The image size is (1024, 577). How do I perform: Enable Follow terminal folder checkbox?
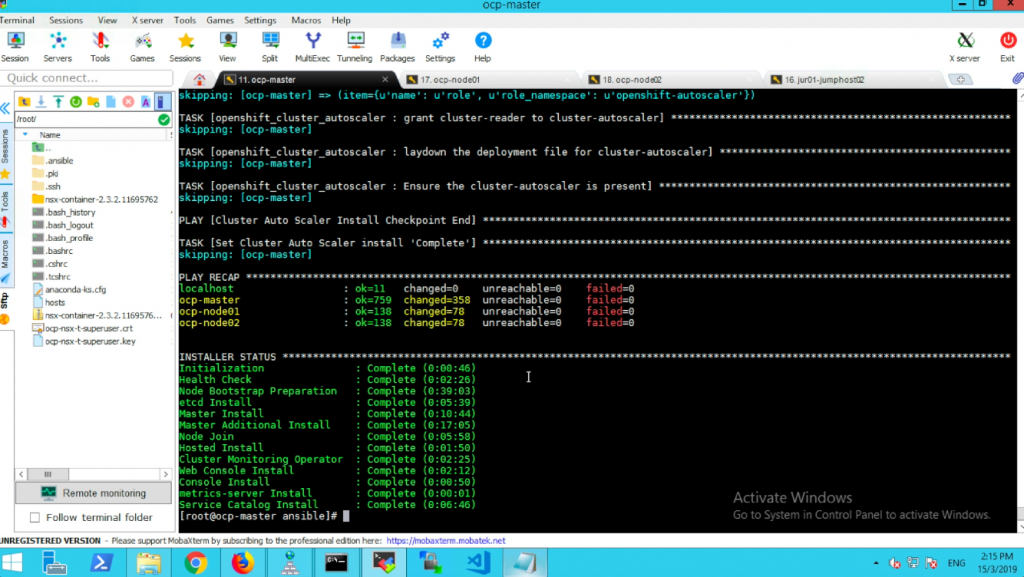click(x=35, y=518)
